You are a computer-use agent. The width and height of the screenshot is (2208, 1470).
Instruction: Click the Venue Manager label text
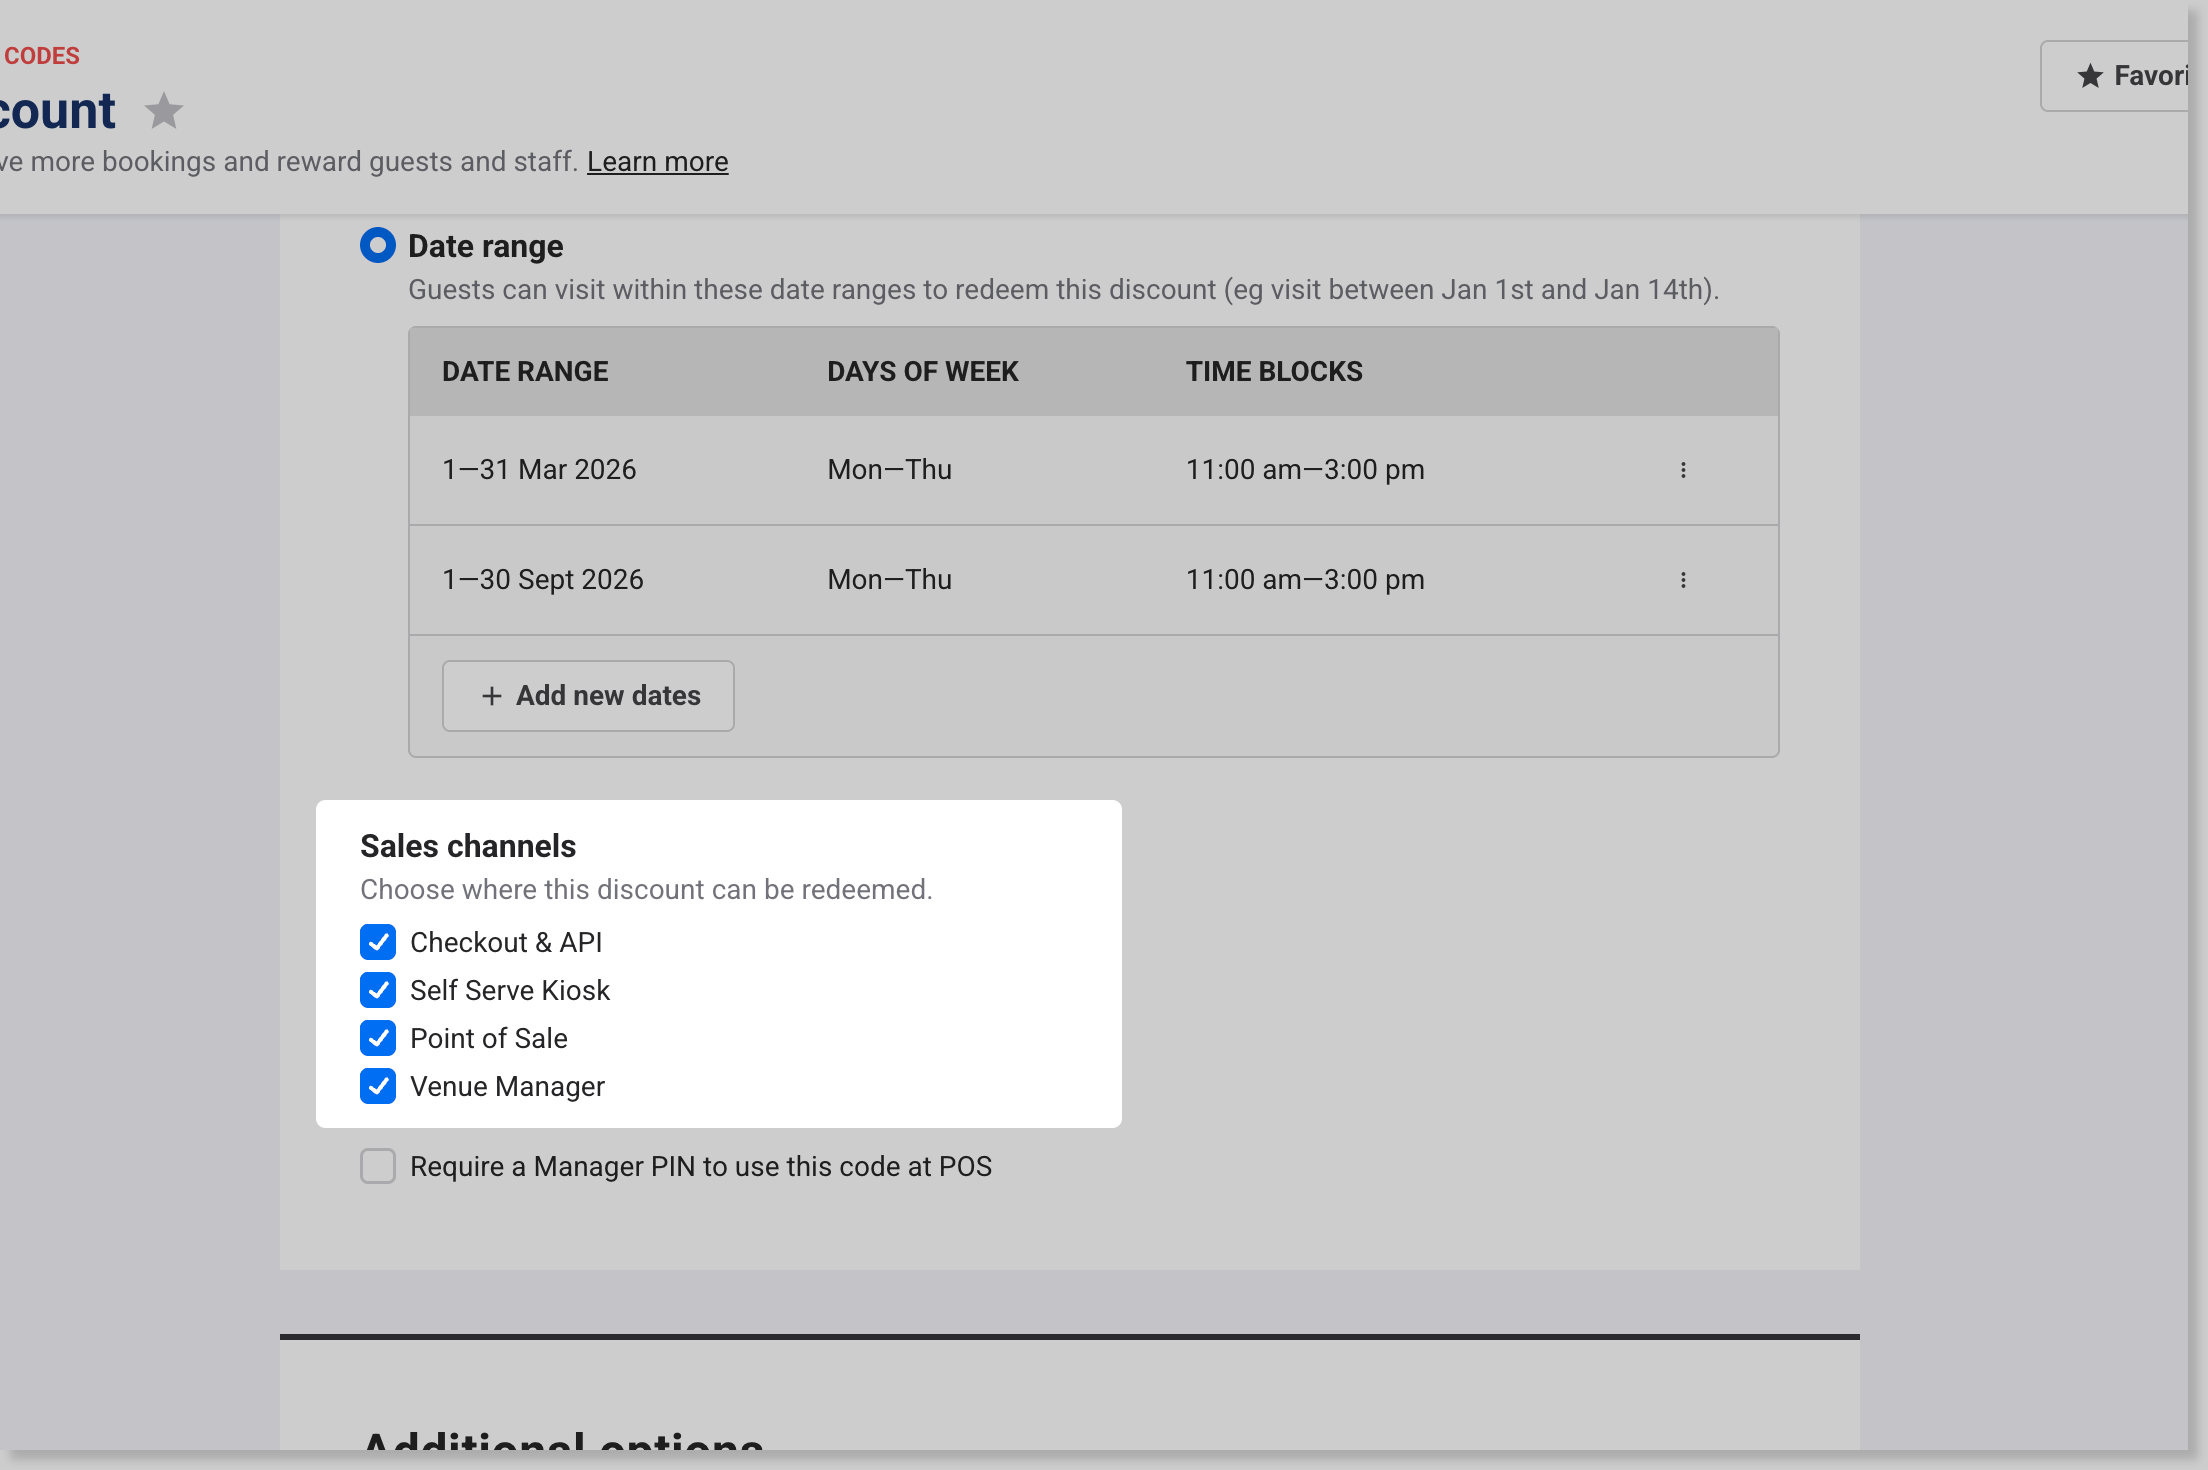507,1087
